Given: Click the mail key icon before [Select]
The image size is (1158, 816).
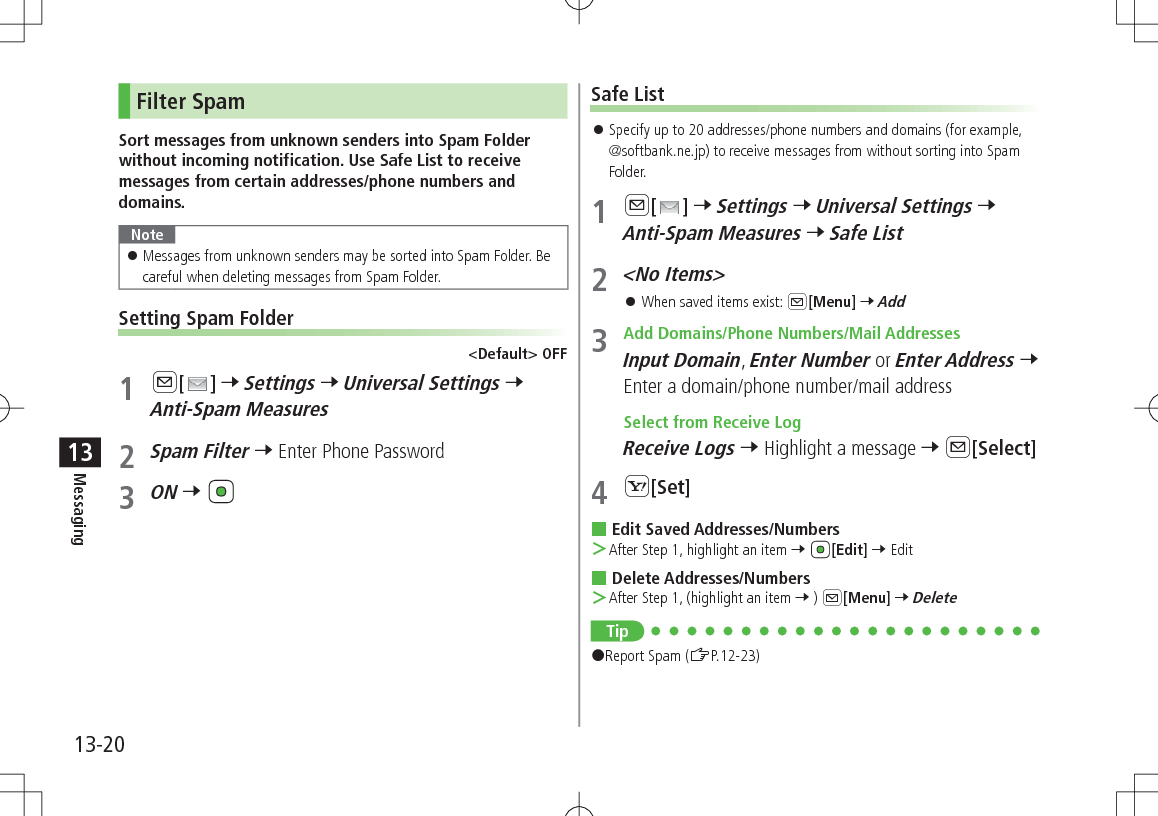Looking at the screenshot, I should [x=958, y=447].
